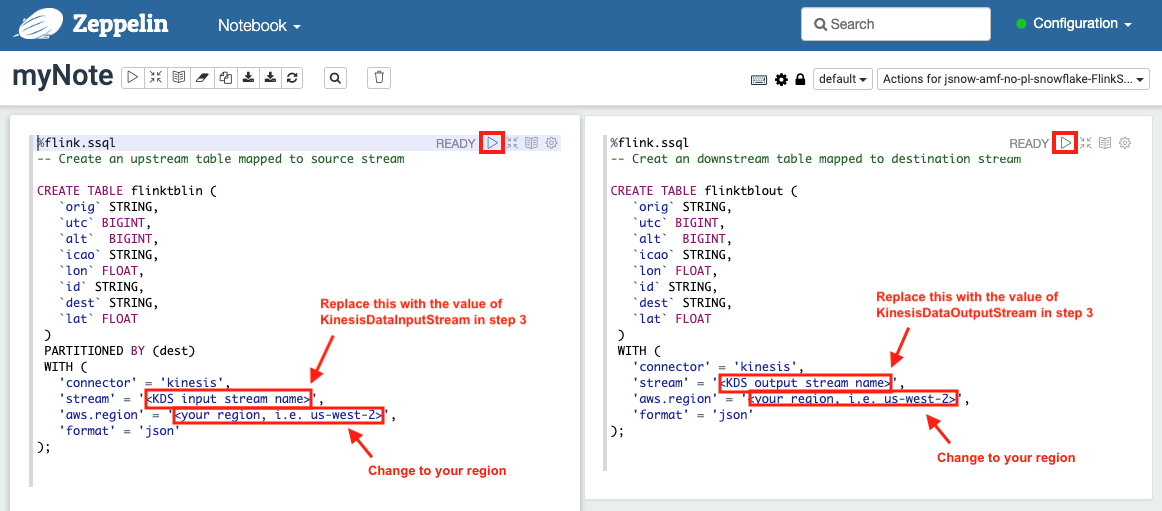This screenshot has width=1162, height=511.
Task: Click the version control refresh icon
Action: [292, 78]
